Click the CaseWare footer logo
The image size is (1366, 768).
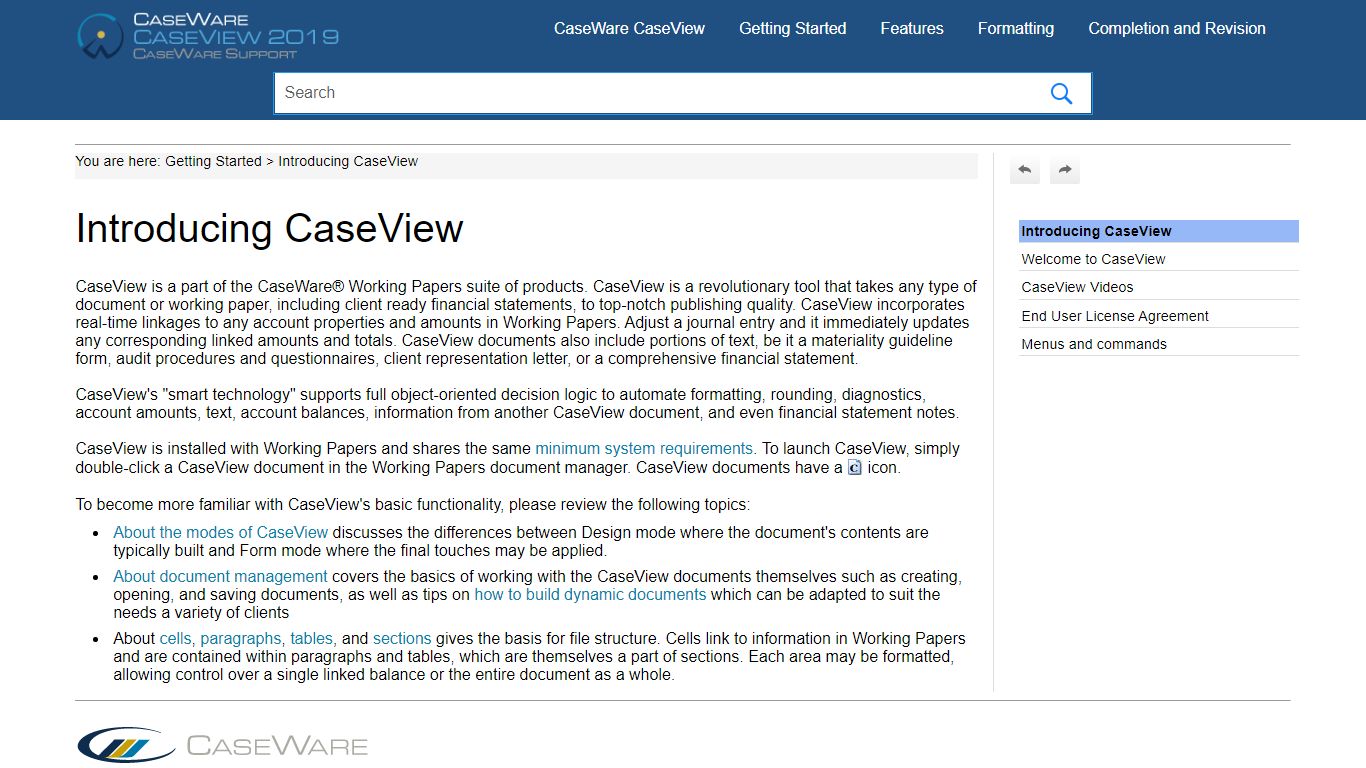(x=222, y=745)
